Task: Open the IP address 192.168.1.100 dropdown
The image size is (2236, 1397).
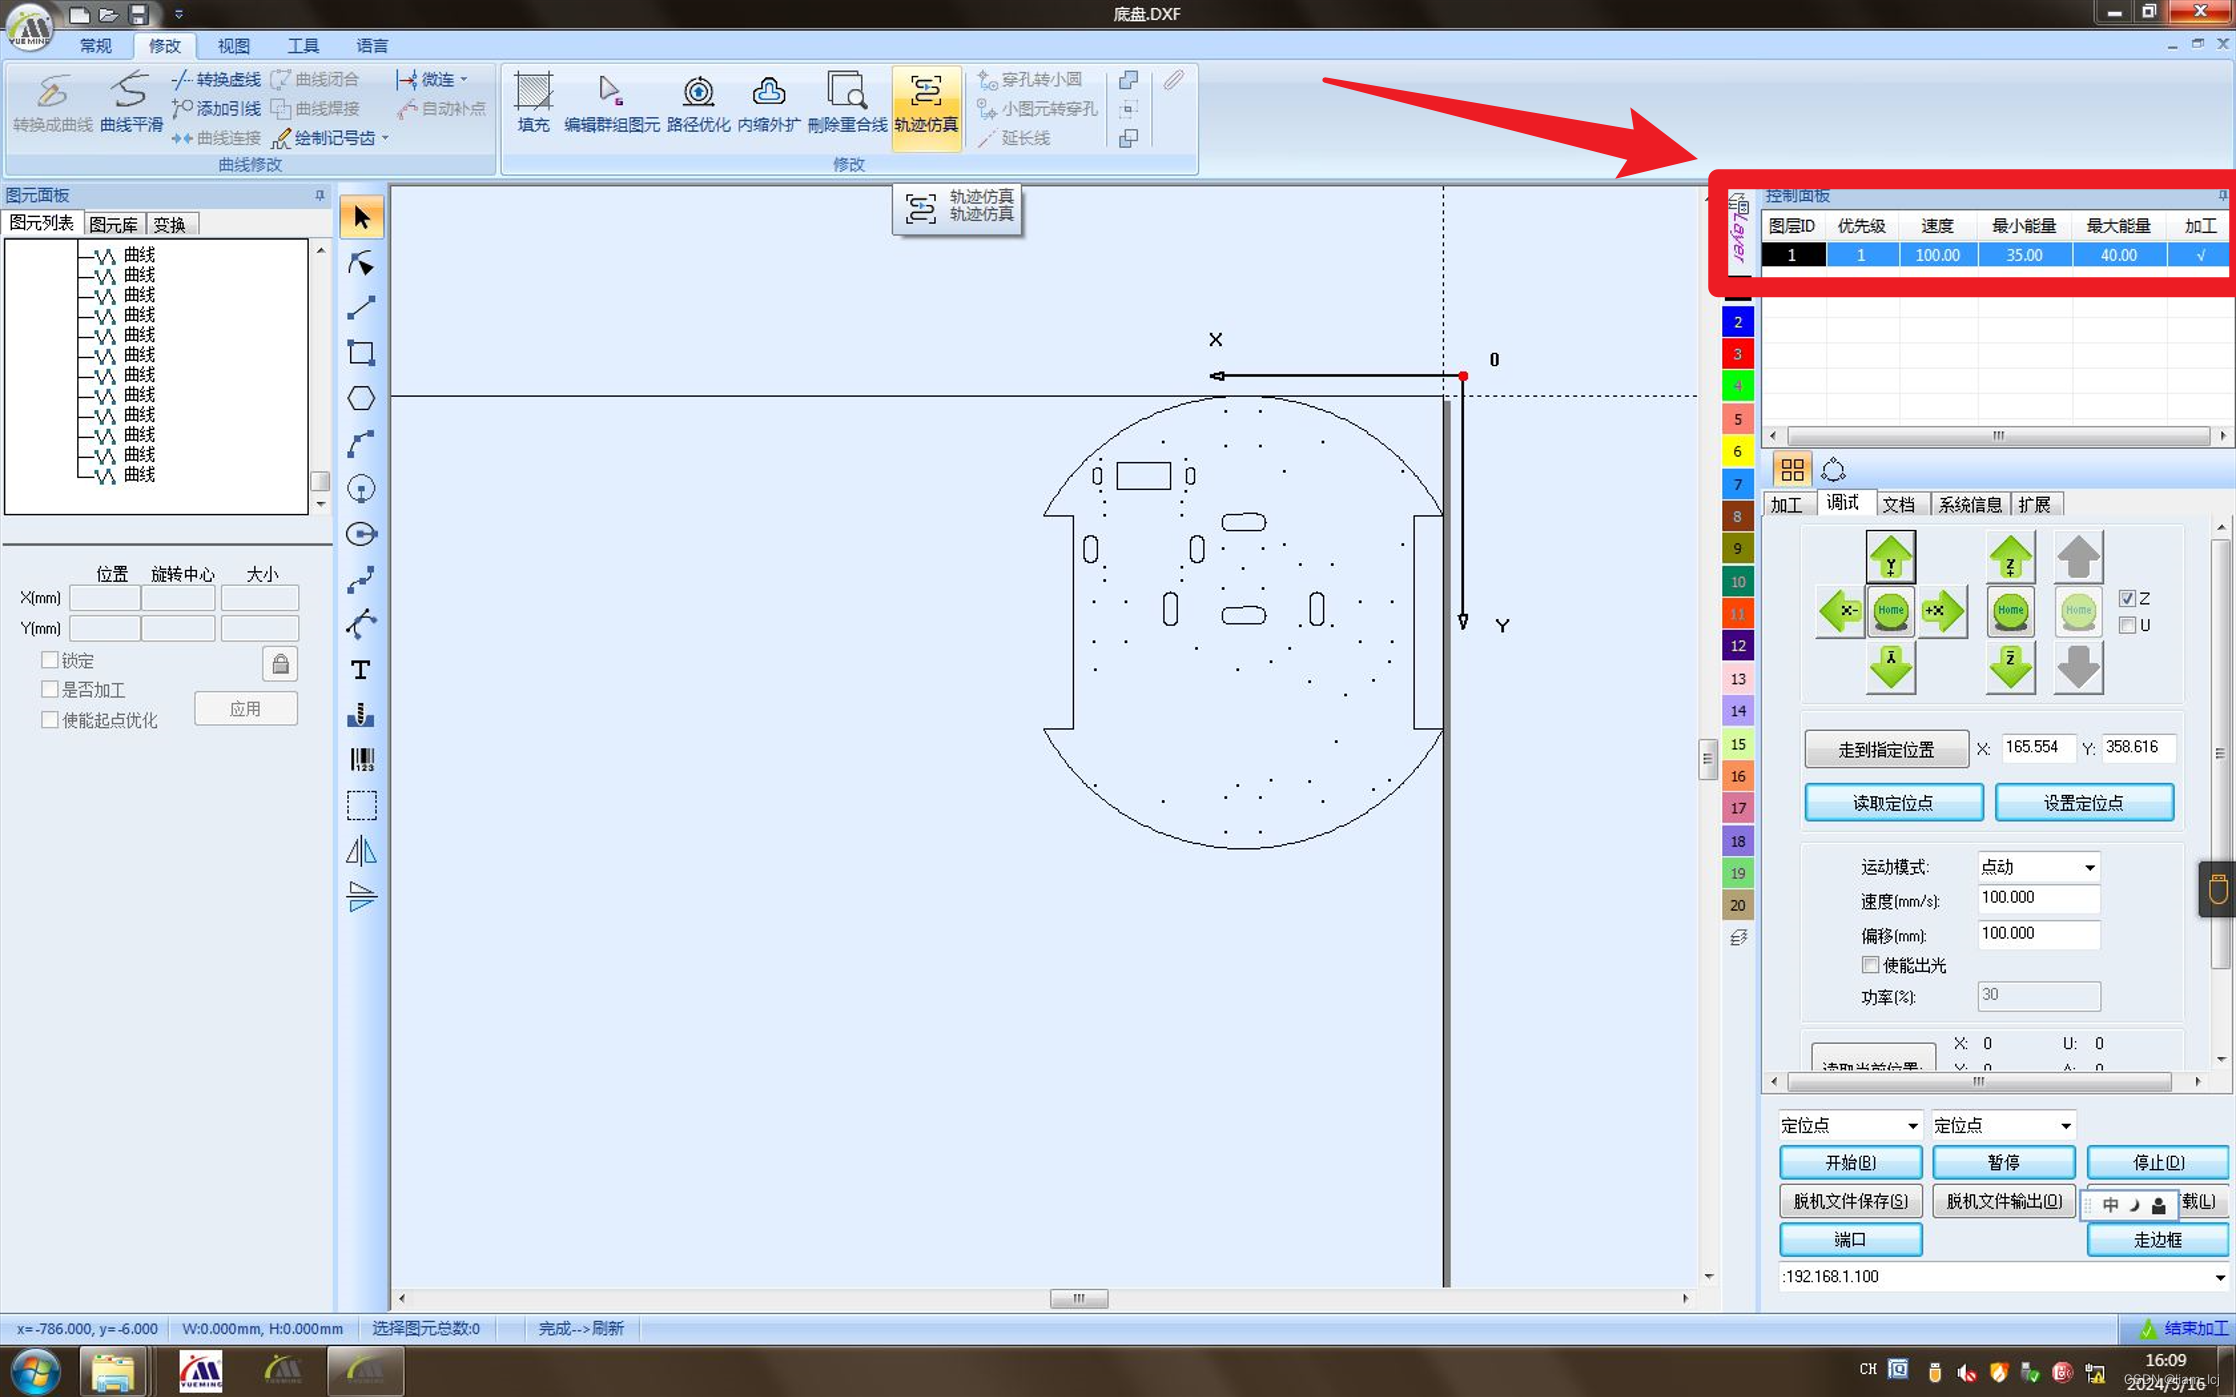Action: 2219,1277
